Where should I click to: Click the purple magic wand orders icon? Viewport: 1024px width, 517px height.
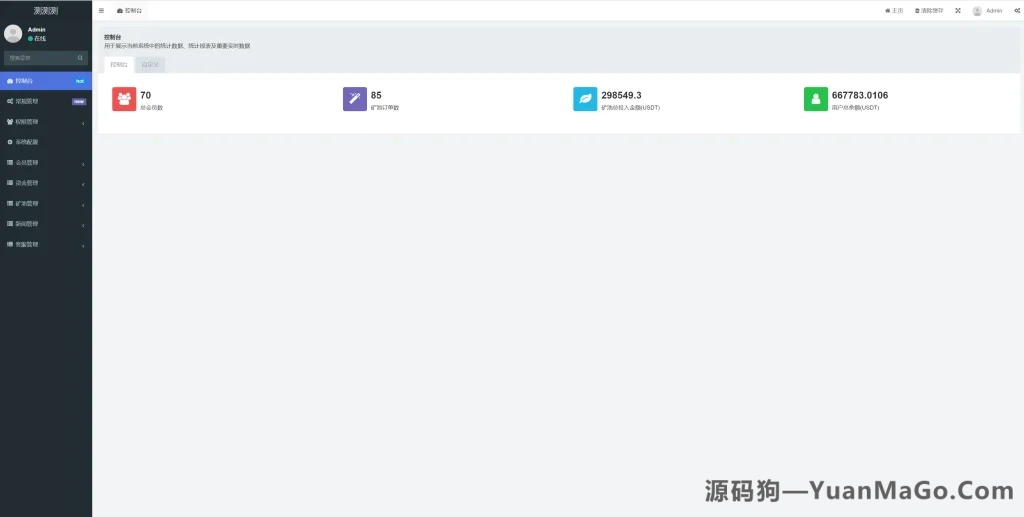click(x=355, y=99)
